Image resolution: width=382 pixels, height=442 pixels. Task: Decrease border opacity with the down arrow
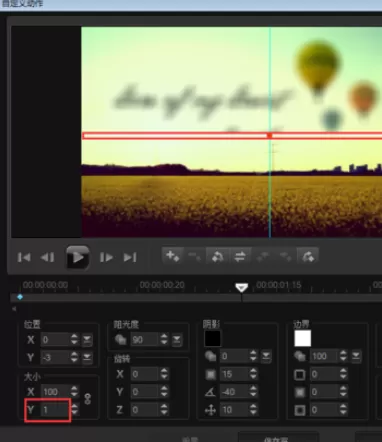[343, 359]
